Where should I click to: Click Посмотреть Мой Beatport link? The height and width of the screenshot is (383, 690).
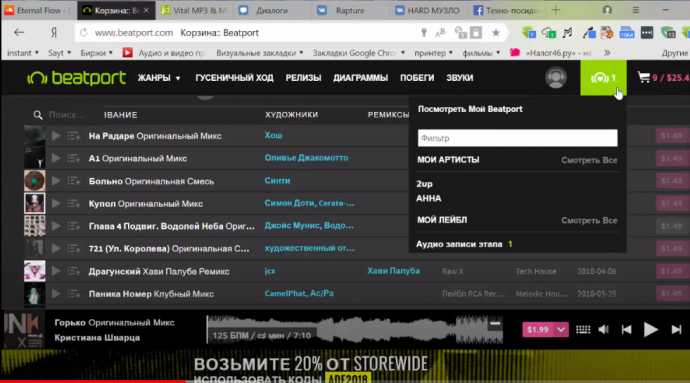[470, 109]
